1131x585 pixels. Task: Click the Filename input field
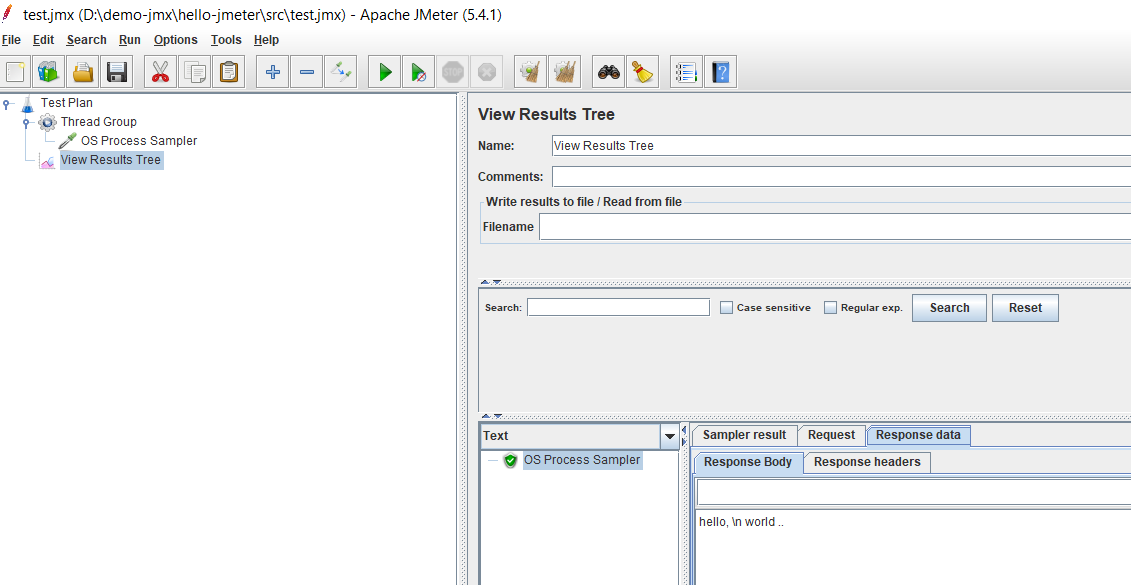[835, 226]
